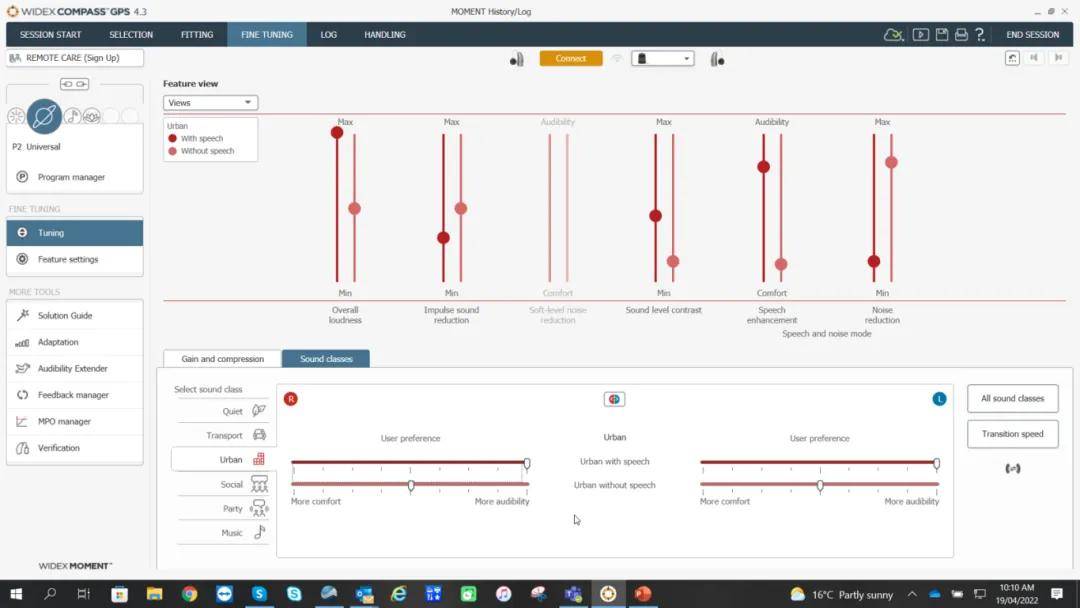
Task: Click the right hearing aid icon
Action: pos(517,59)
